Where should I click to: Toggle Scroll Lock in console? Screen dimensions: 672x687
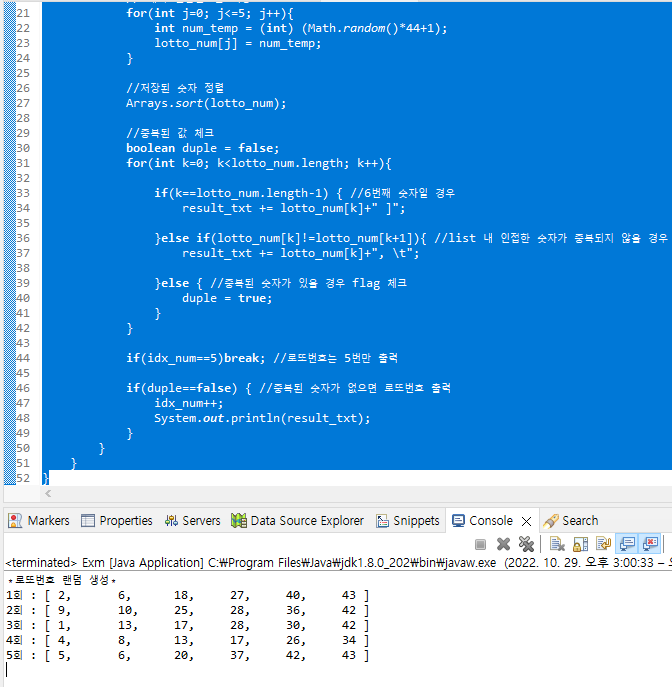click(x=580, y=544)
